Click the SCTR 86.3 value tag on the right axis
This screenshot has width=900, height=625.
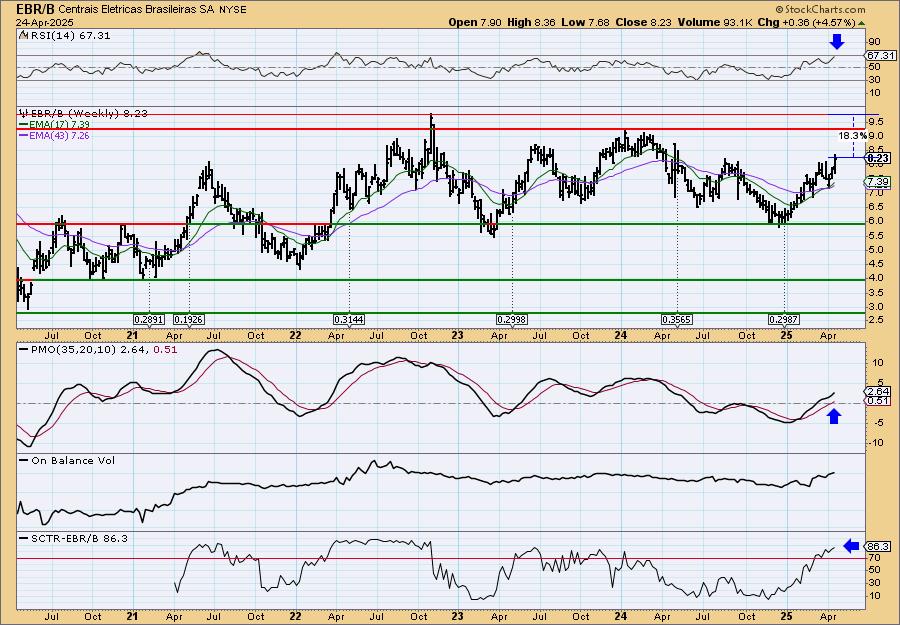coord(879,546)
